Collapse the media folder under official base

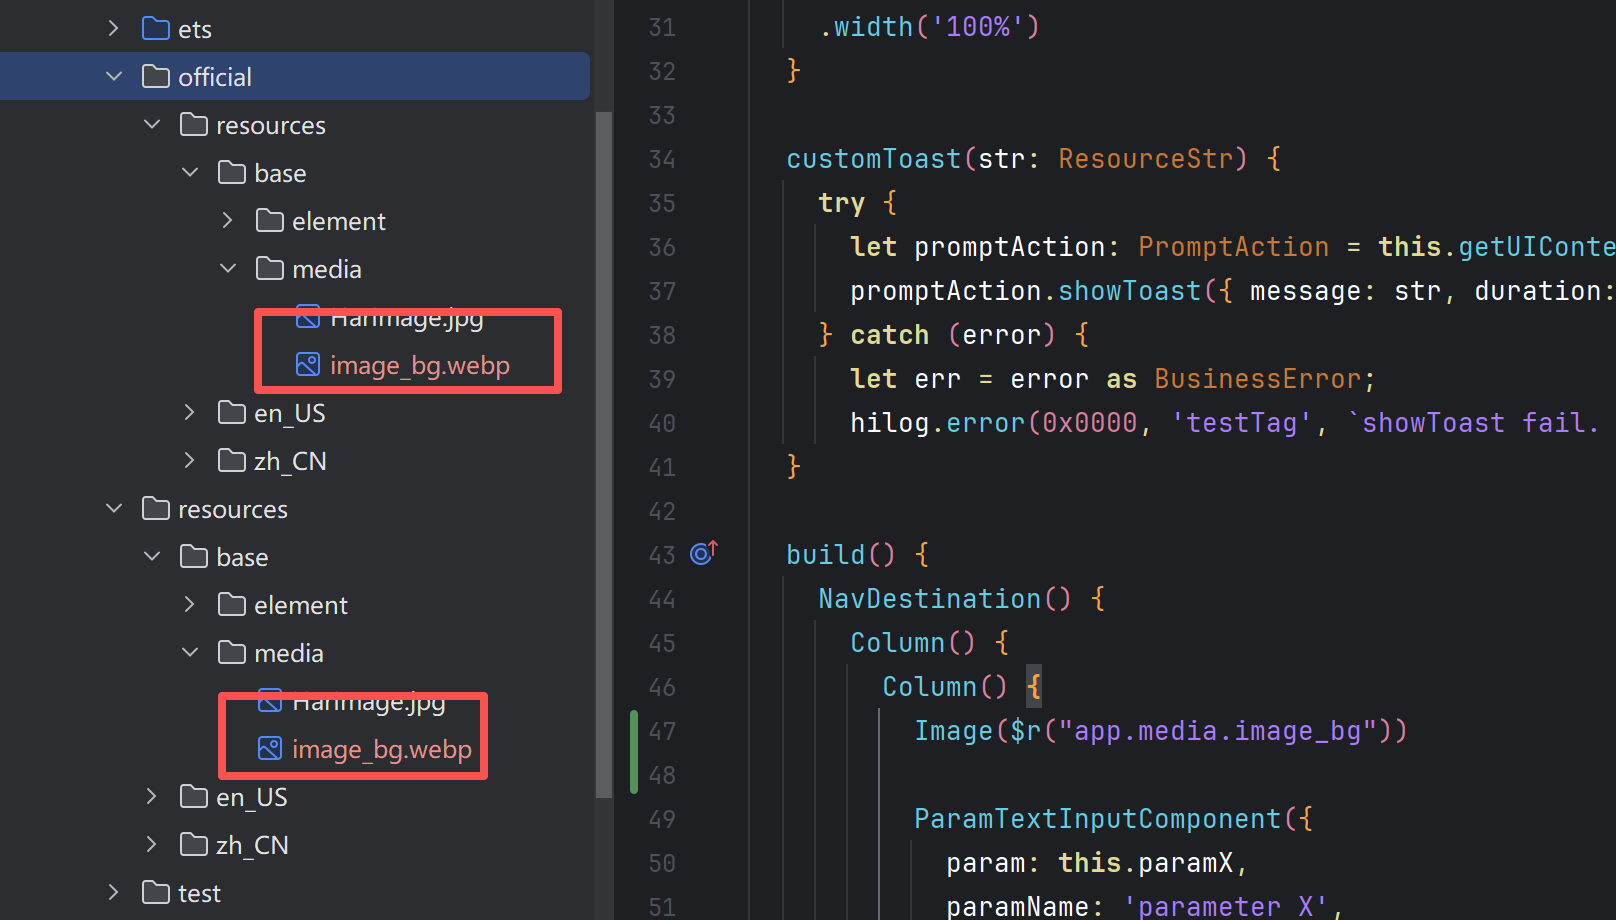tap(228, 269)
